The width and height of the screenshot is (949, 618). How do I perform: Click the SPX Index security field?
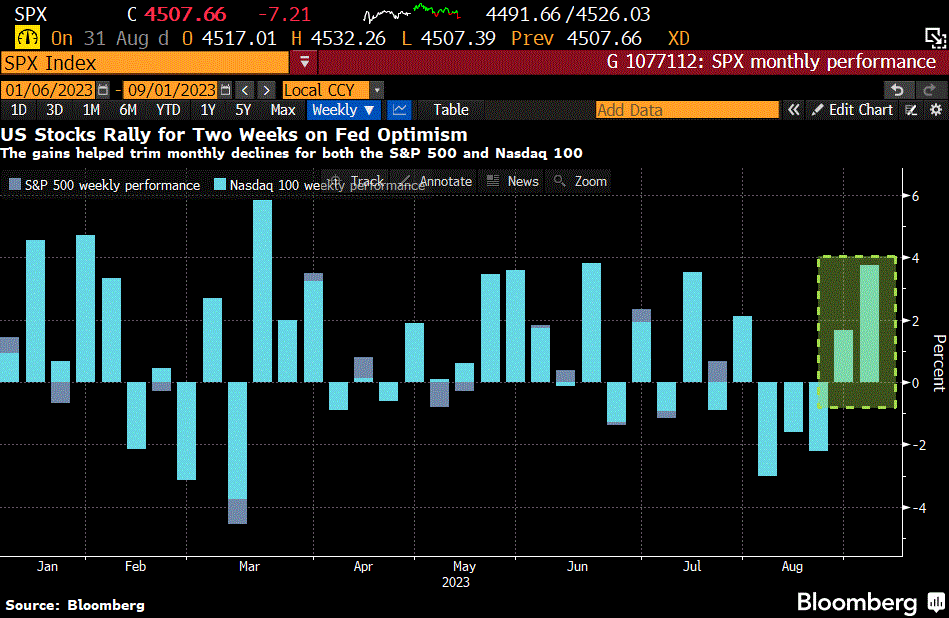pyautogui.click(x=145, y=63)
